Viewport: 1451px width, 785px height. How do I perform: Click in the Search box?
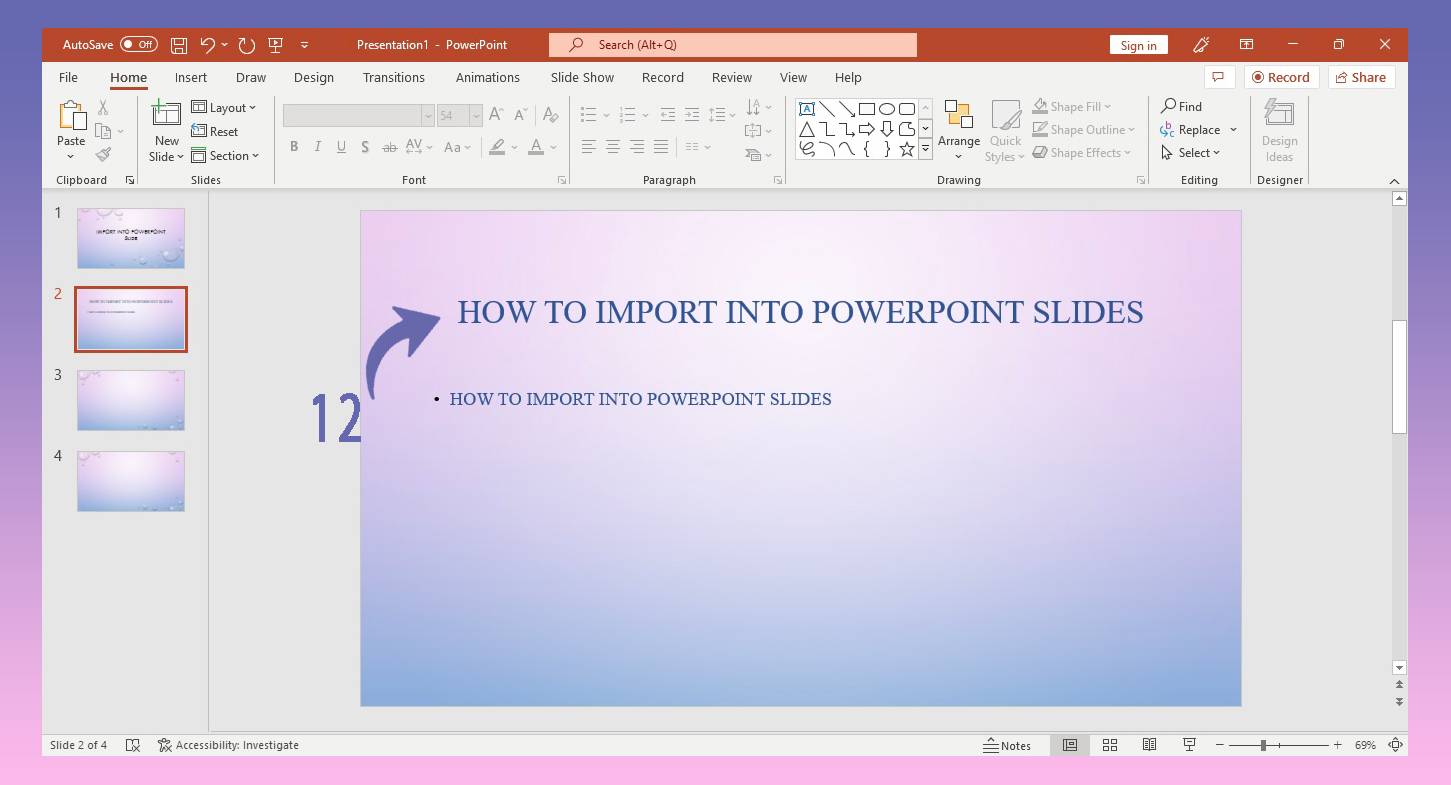pyautogui.click(x=733, y=45)
